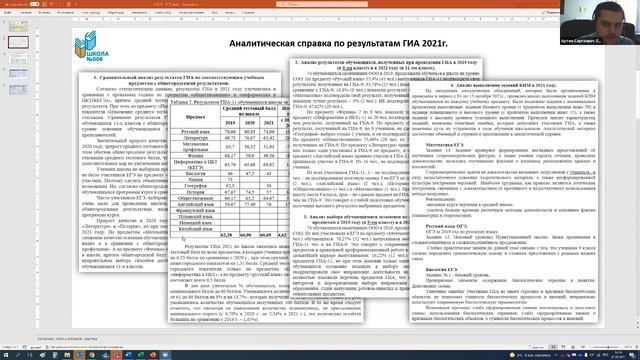
Task: Switch to the Вставка ribbon tab
Action: [x=44, y=13]
